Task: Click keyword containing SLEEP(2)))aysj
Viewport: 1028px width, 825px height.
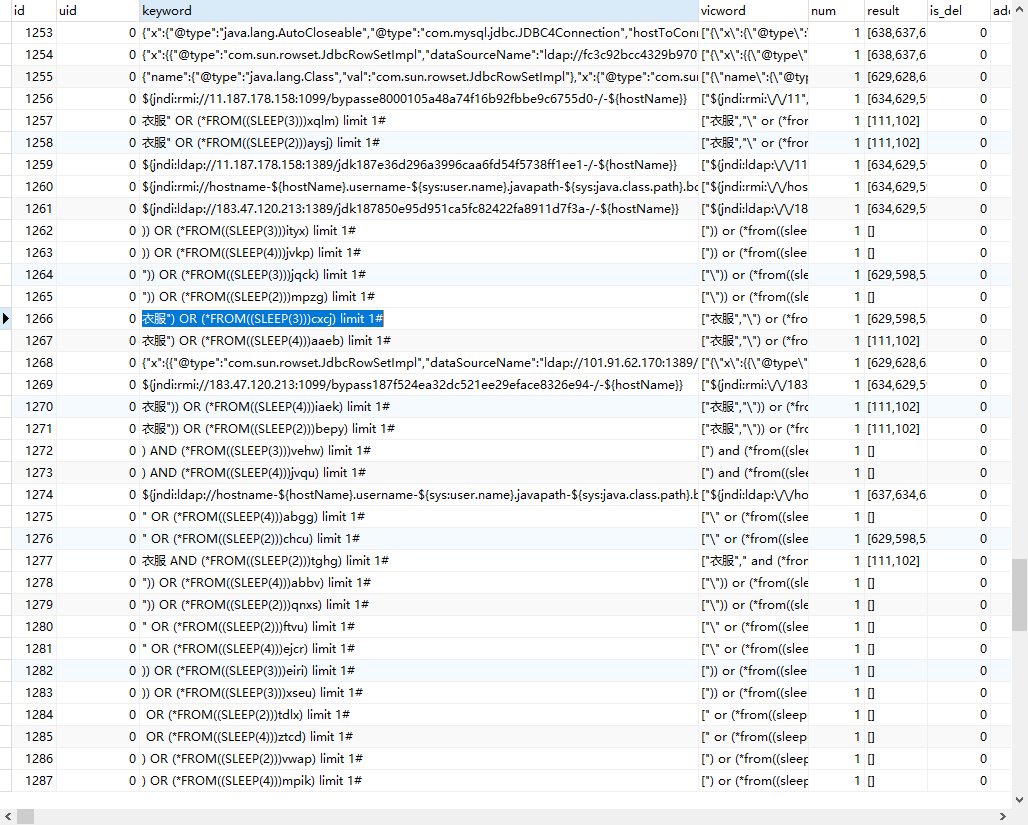Action: coord(419,143)
